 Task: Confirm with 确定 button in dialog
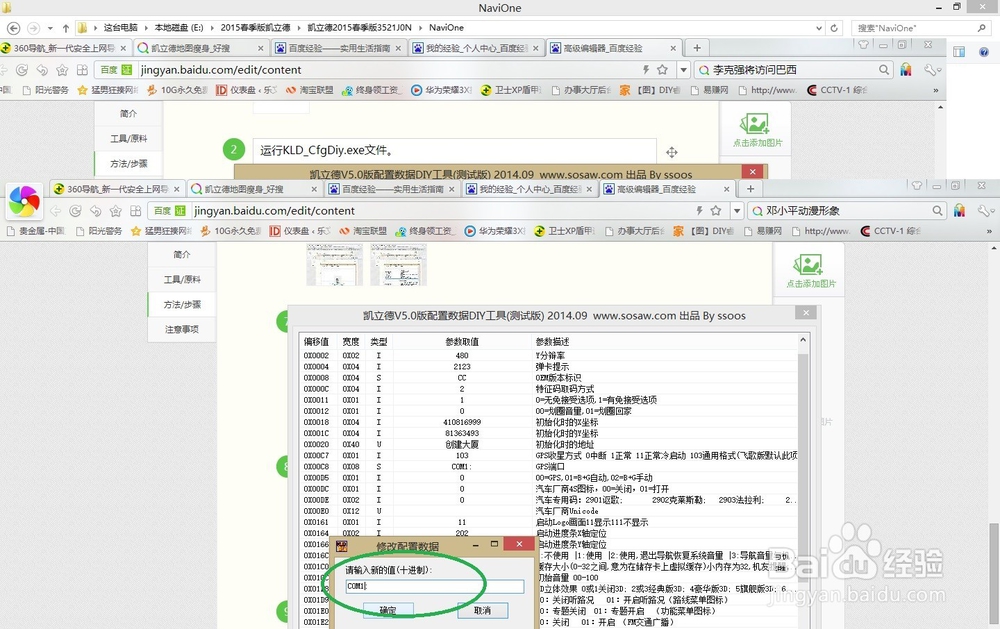coord(387,610)
